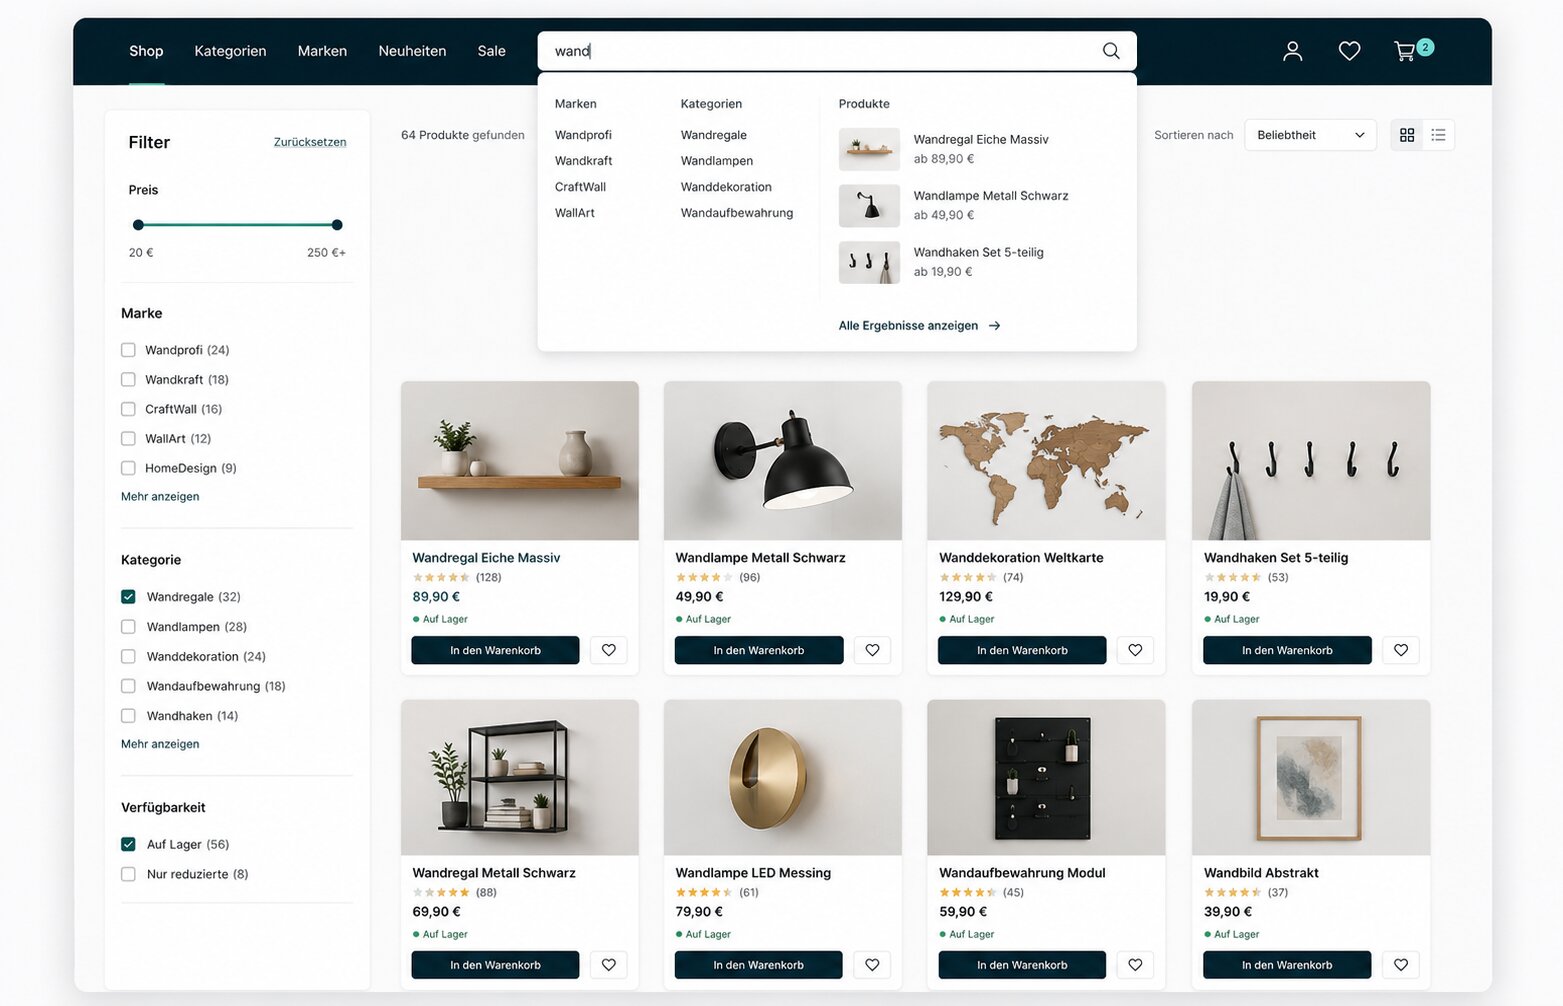This screenshot has height=1006, width=1563.
Task: Add Wandbild Abstrakt to wishlist
Action: (x=1401, y=965)
